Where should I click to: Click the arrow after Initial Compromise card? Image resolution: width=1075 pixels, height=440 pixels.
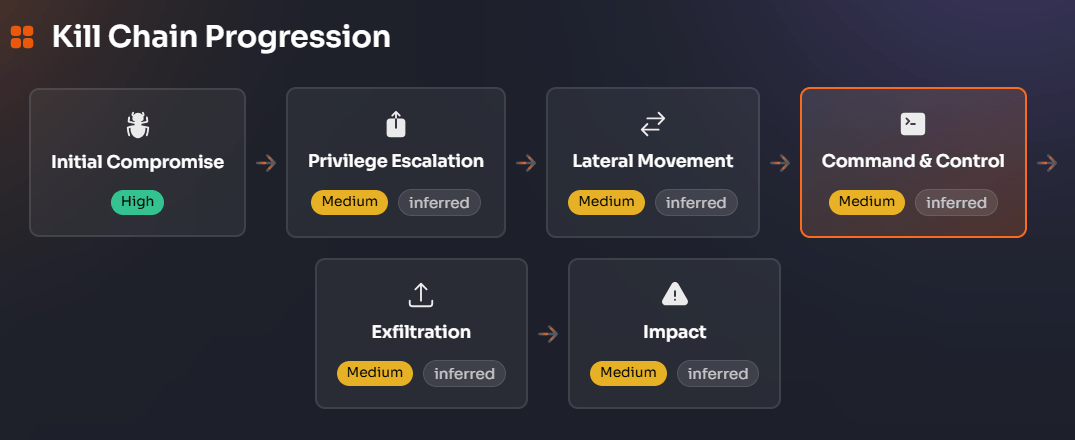pyautogui.click(x=266, y=163)
